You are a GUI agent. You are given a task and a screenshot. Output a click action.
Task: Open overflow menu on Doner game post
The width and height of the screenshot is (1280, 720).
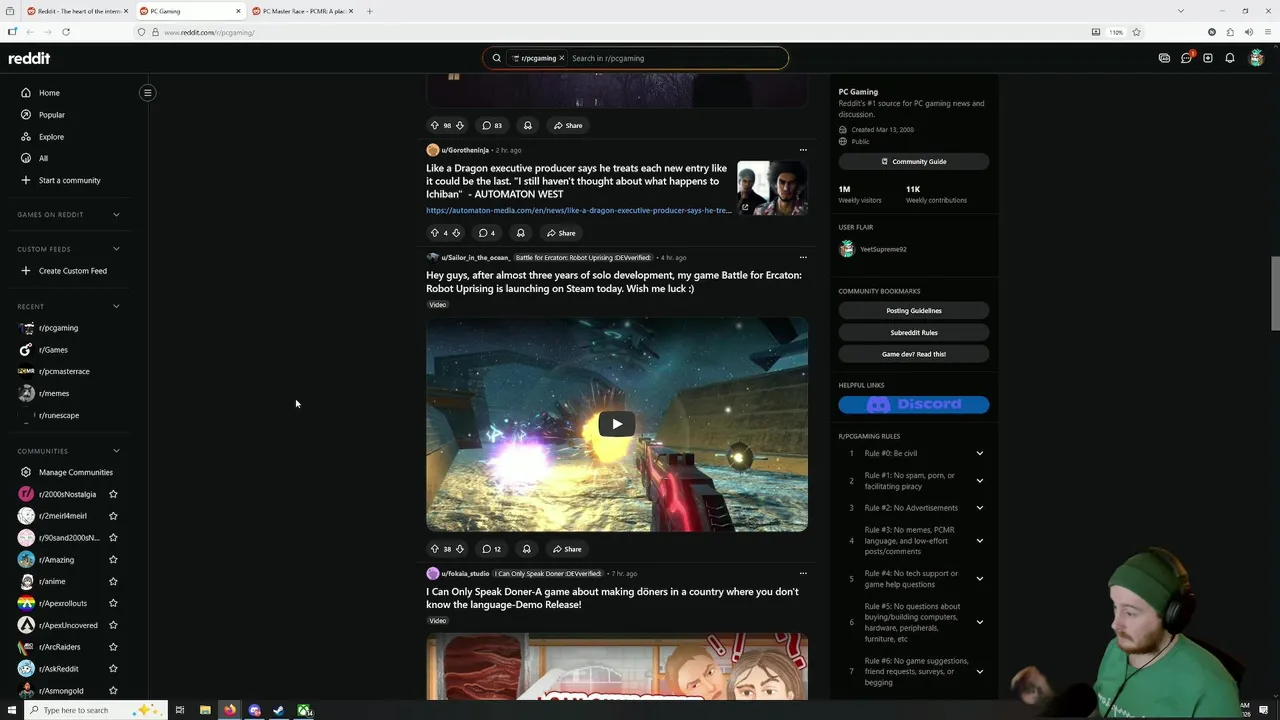802,573
